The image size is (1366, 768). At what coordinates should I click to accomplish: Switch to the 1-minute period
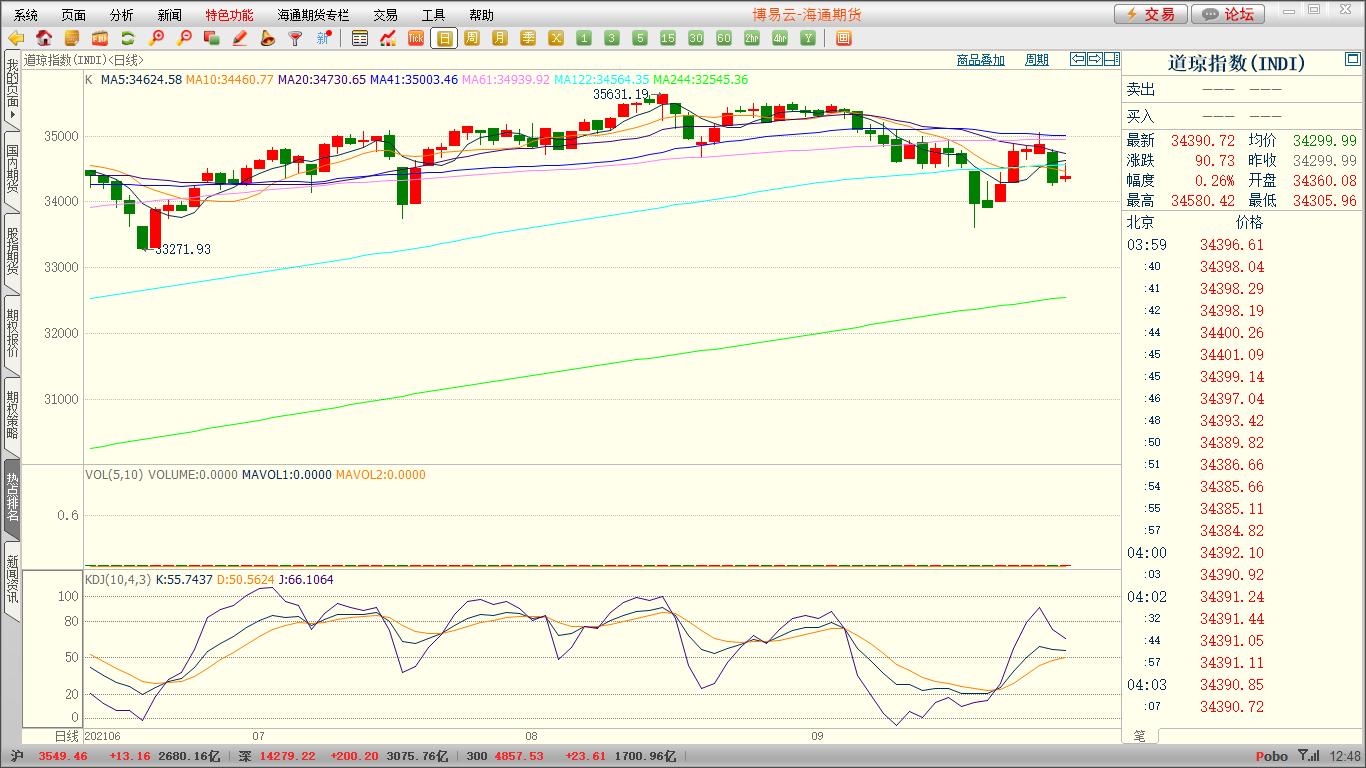pyautogui.click(x=584, y=38)
